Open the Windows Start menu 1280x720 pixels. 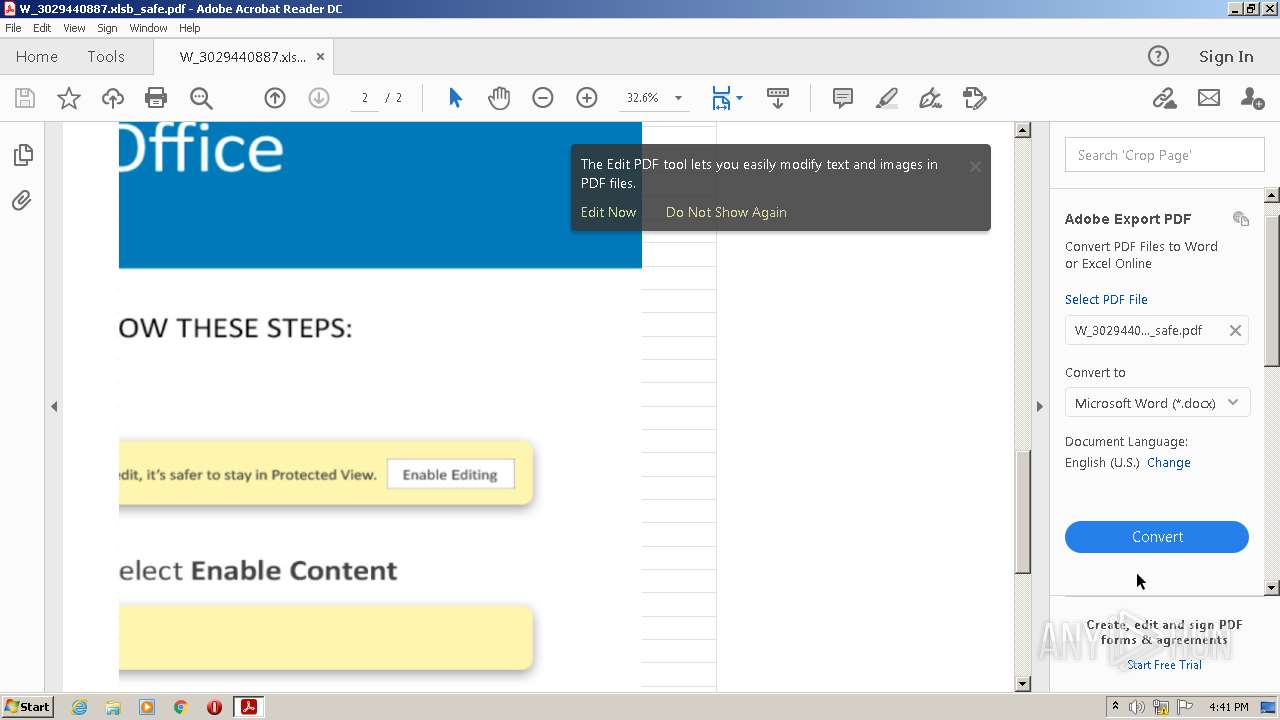pyautogui.click(x=27, y=706)
